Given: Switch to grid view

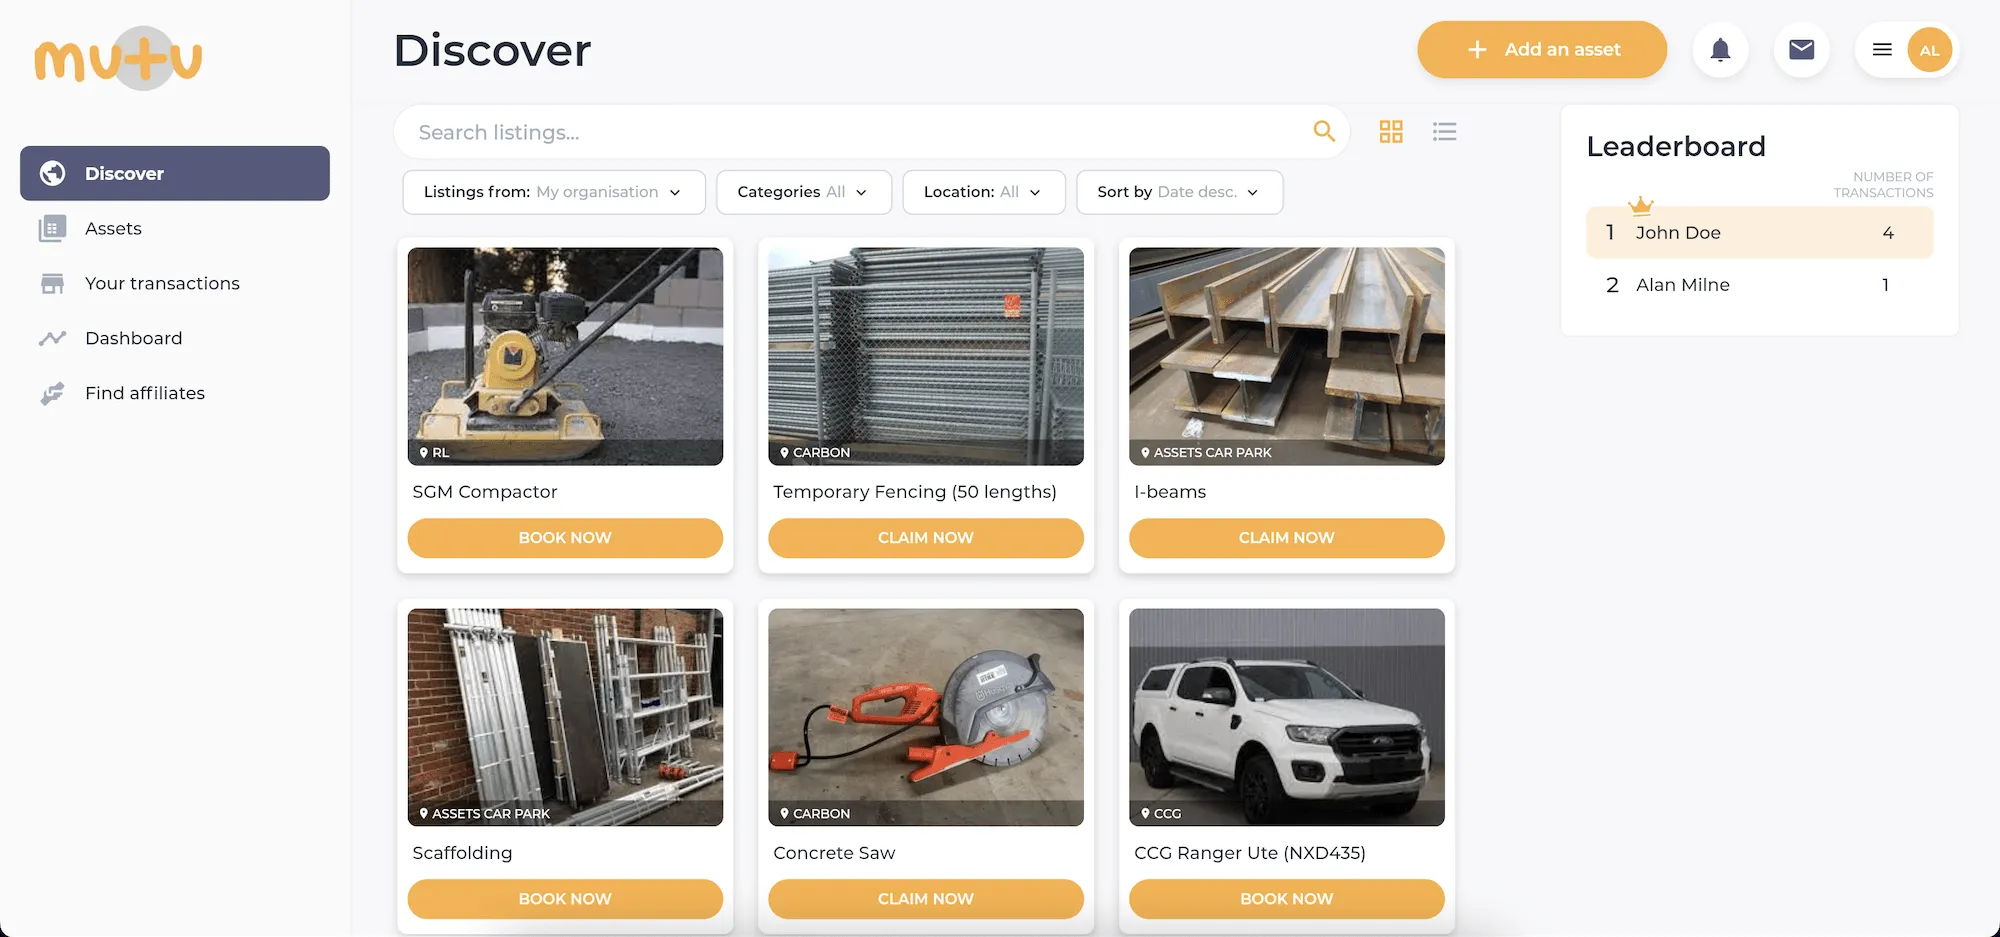Looking at the screenshot, I should 1391,131.
